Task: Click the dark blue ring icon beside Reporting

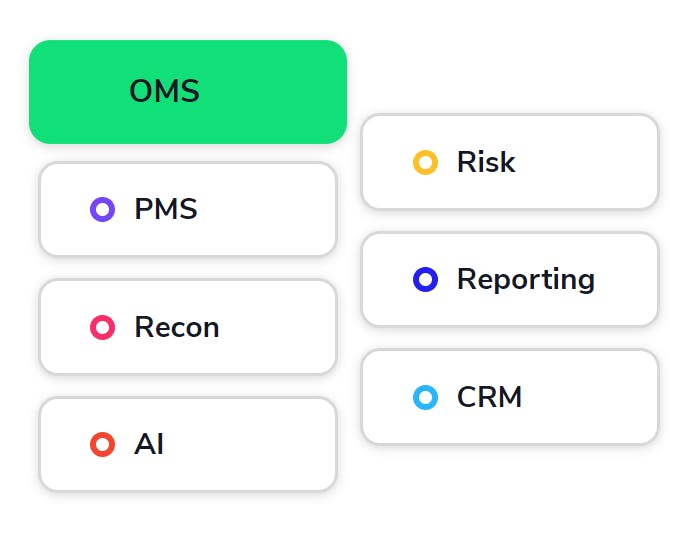Action: coord(425,280)
